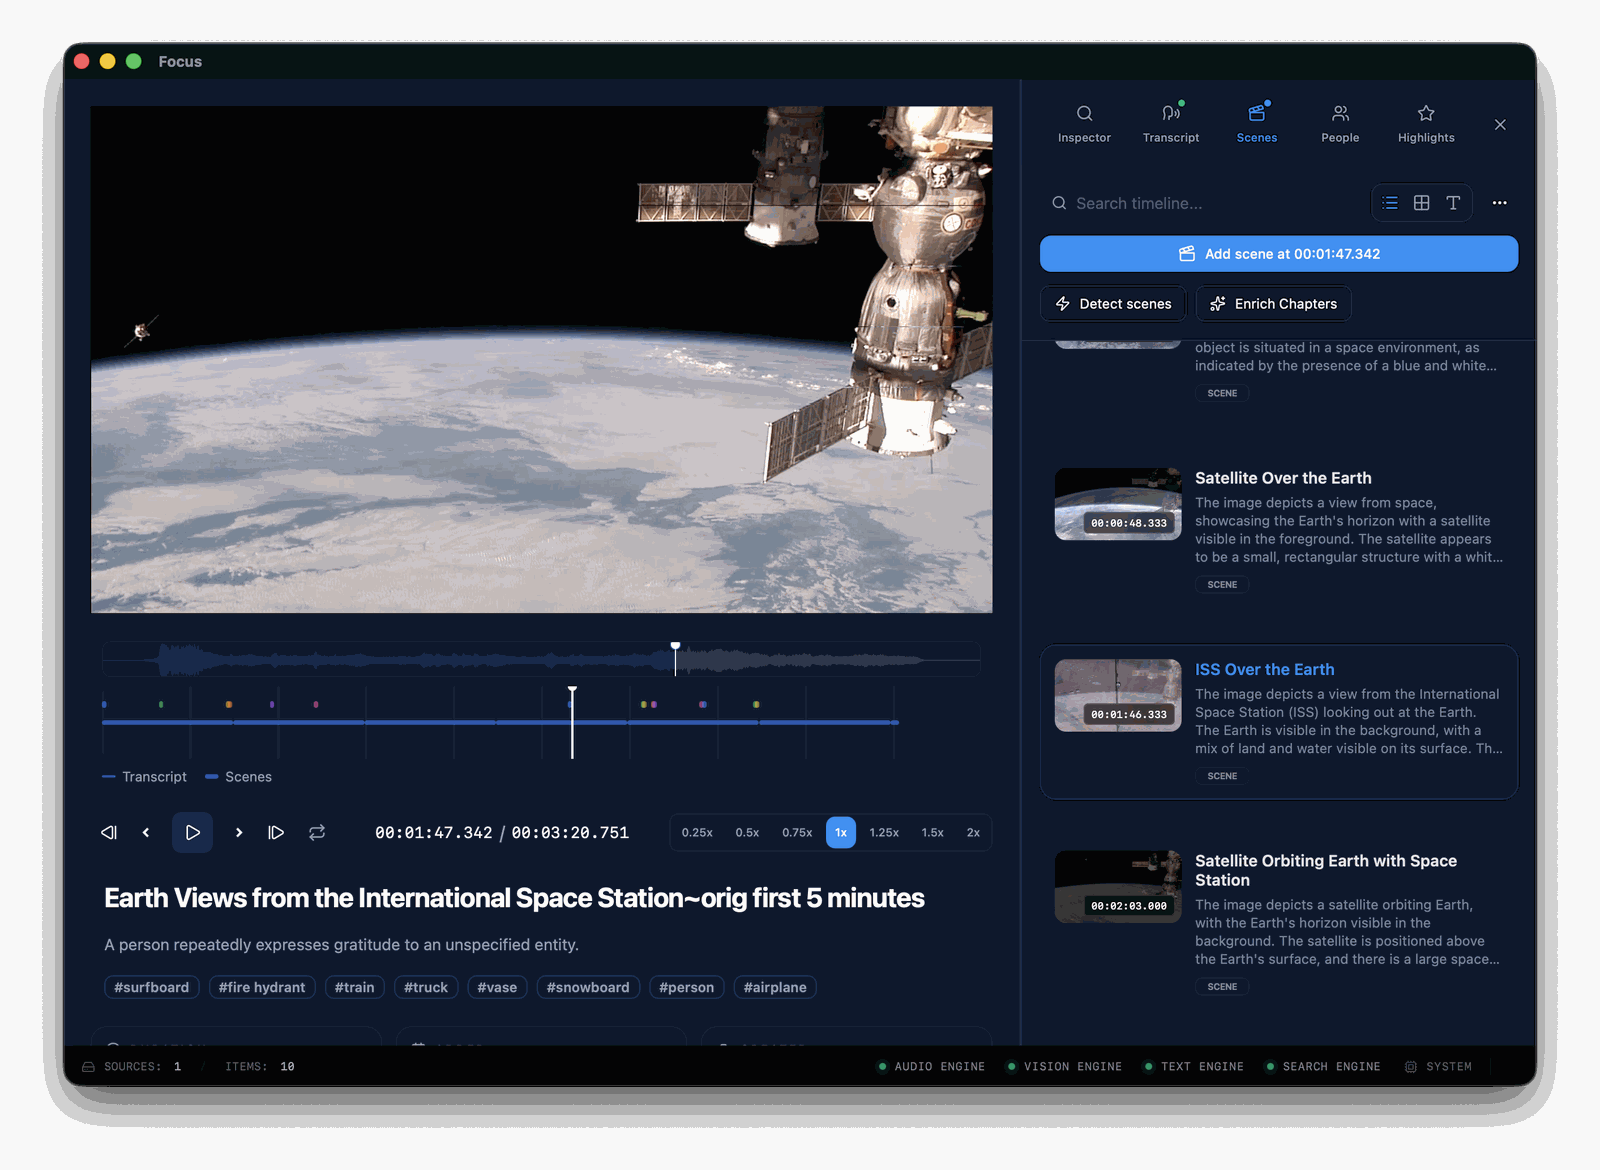Screen dimensions: 1600x1170
Task: Select the #truck tag
Action: [426, 987]
